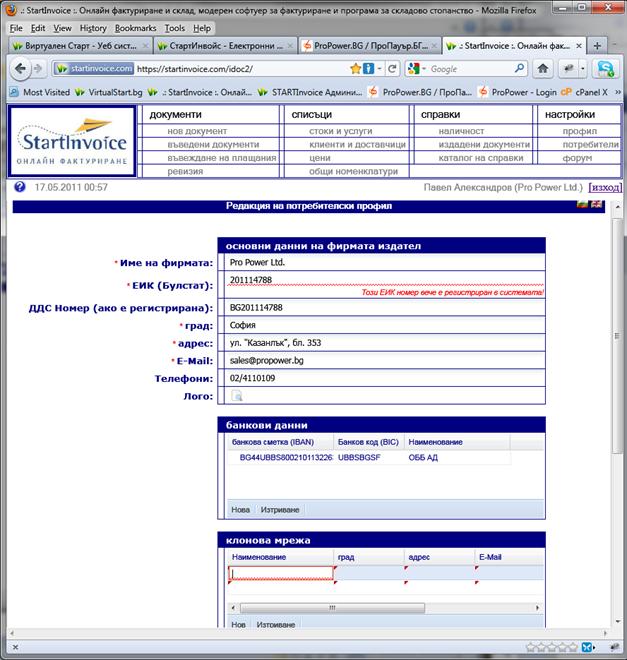Select the BG44UBBS IBAN table row
The height and width of the screenshot is (660, 627).
(x=369, y=458)
